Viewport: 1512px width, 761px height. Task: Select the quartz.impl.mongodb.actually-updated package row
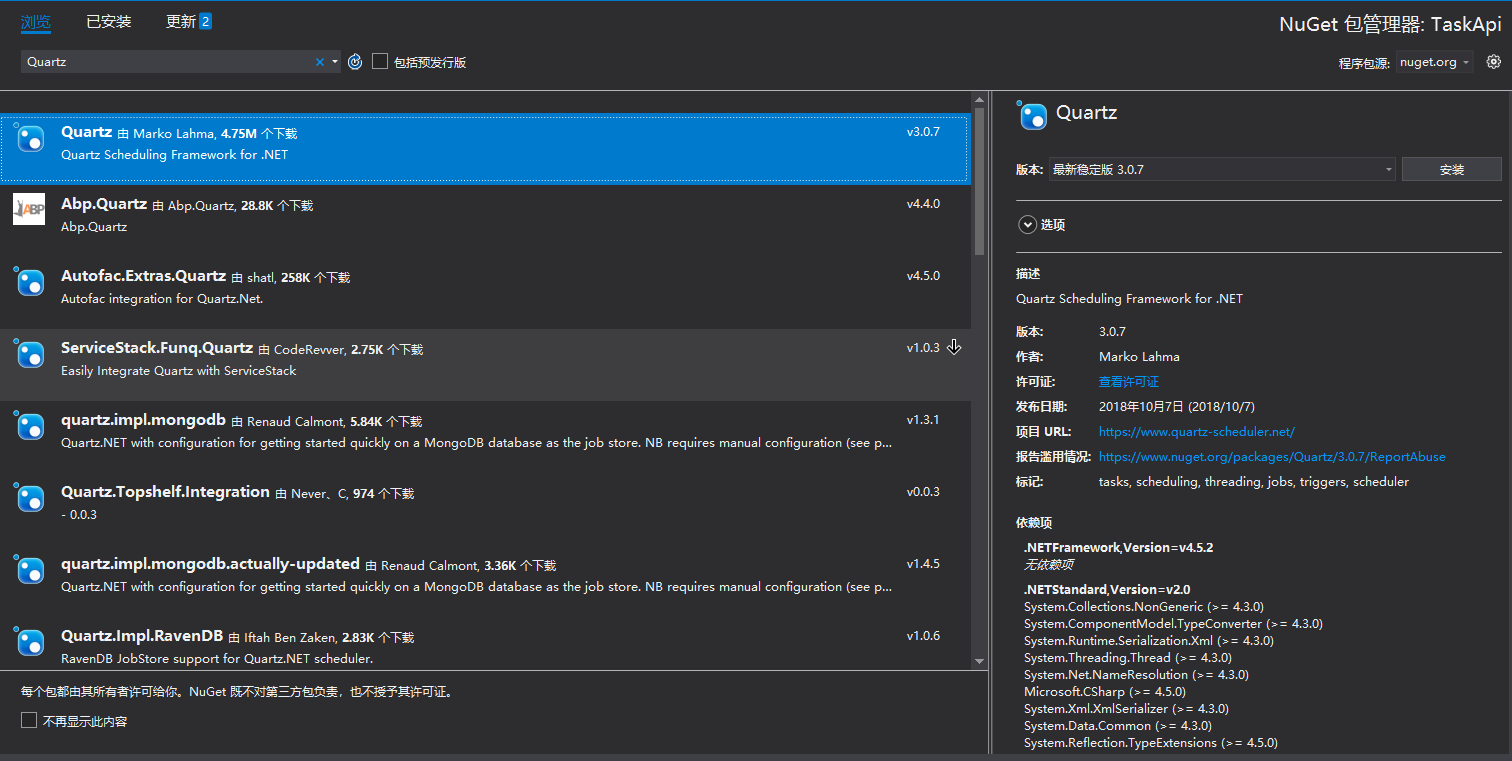[x=485, y=581]
